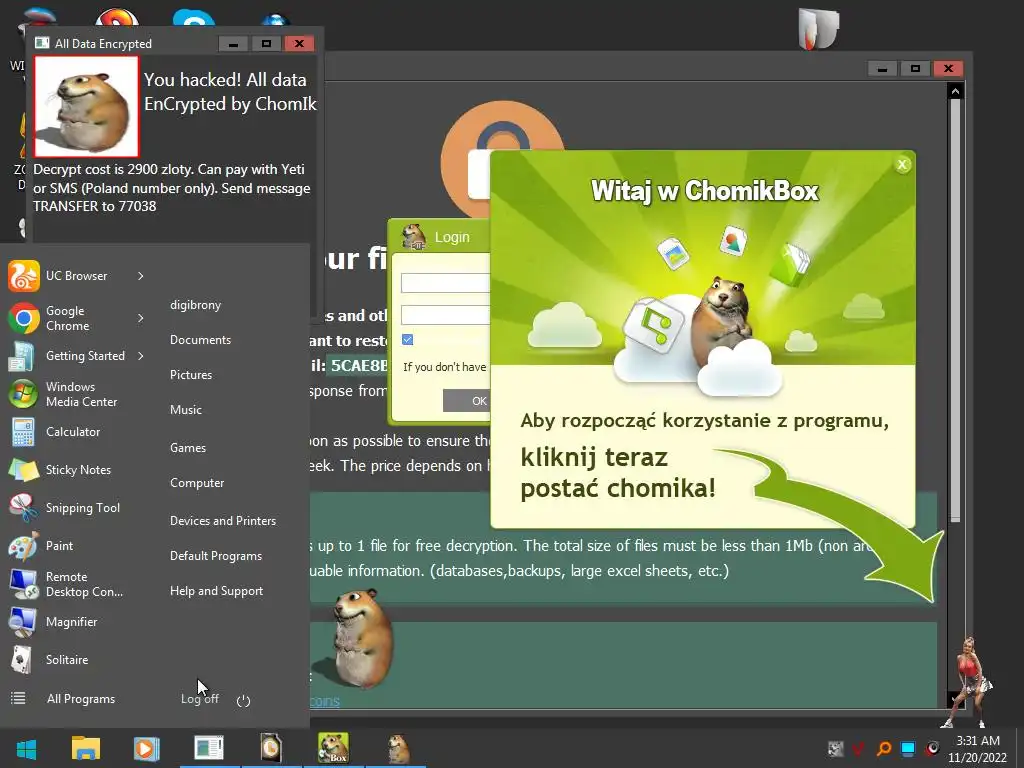Screen dimensions: 1024x768
Task: Open Computer from Start menu
Action: 197,483
